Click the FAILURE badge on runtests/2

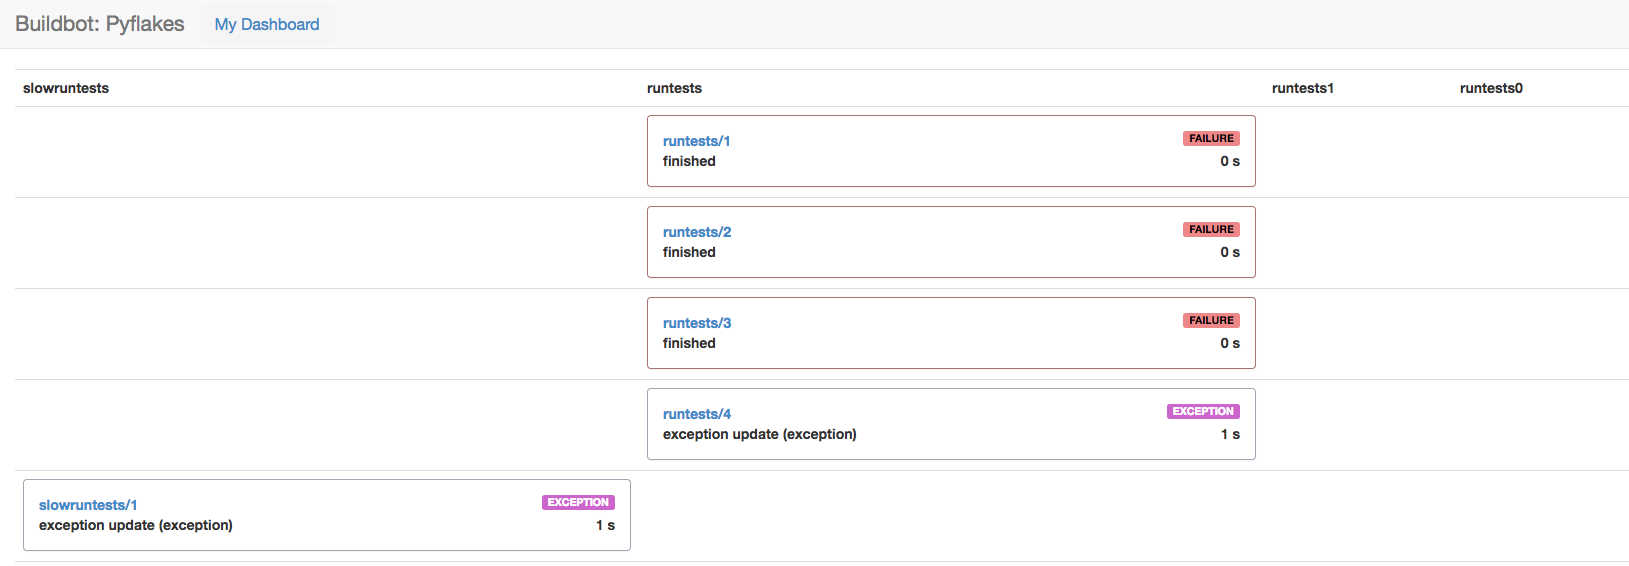click(x=1210, y=230)
